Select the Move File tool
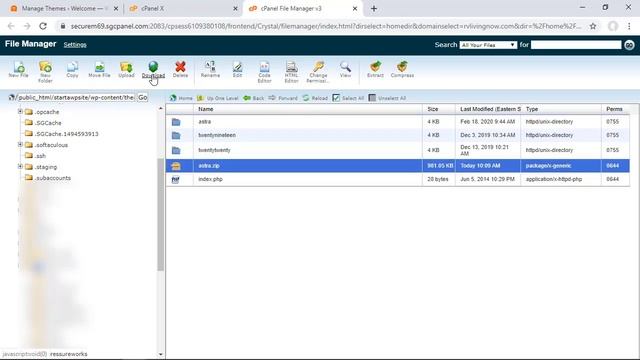The image size is (640, 360). (99, 69)
